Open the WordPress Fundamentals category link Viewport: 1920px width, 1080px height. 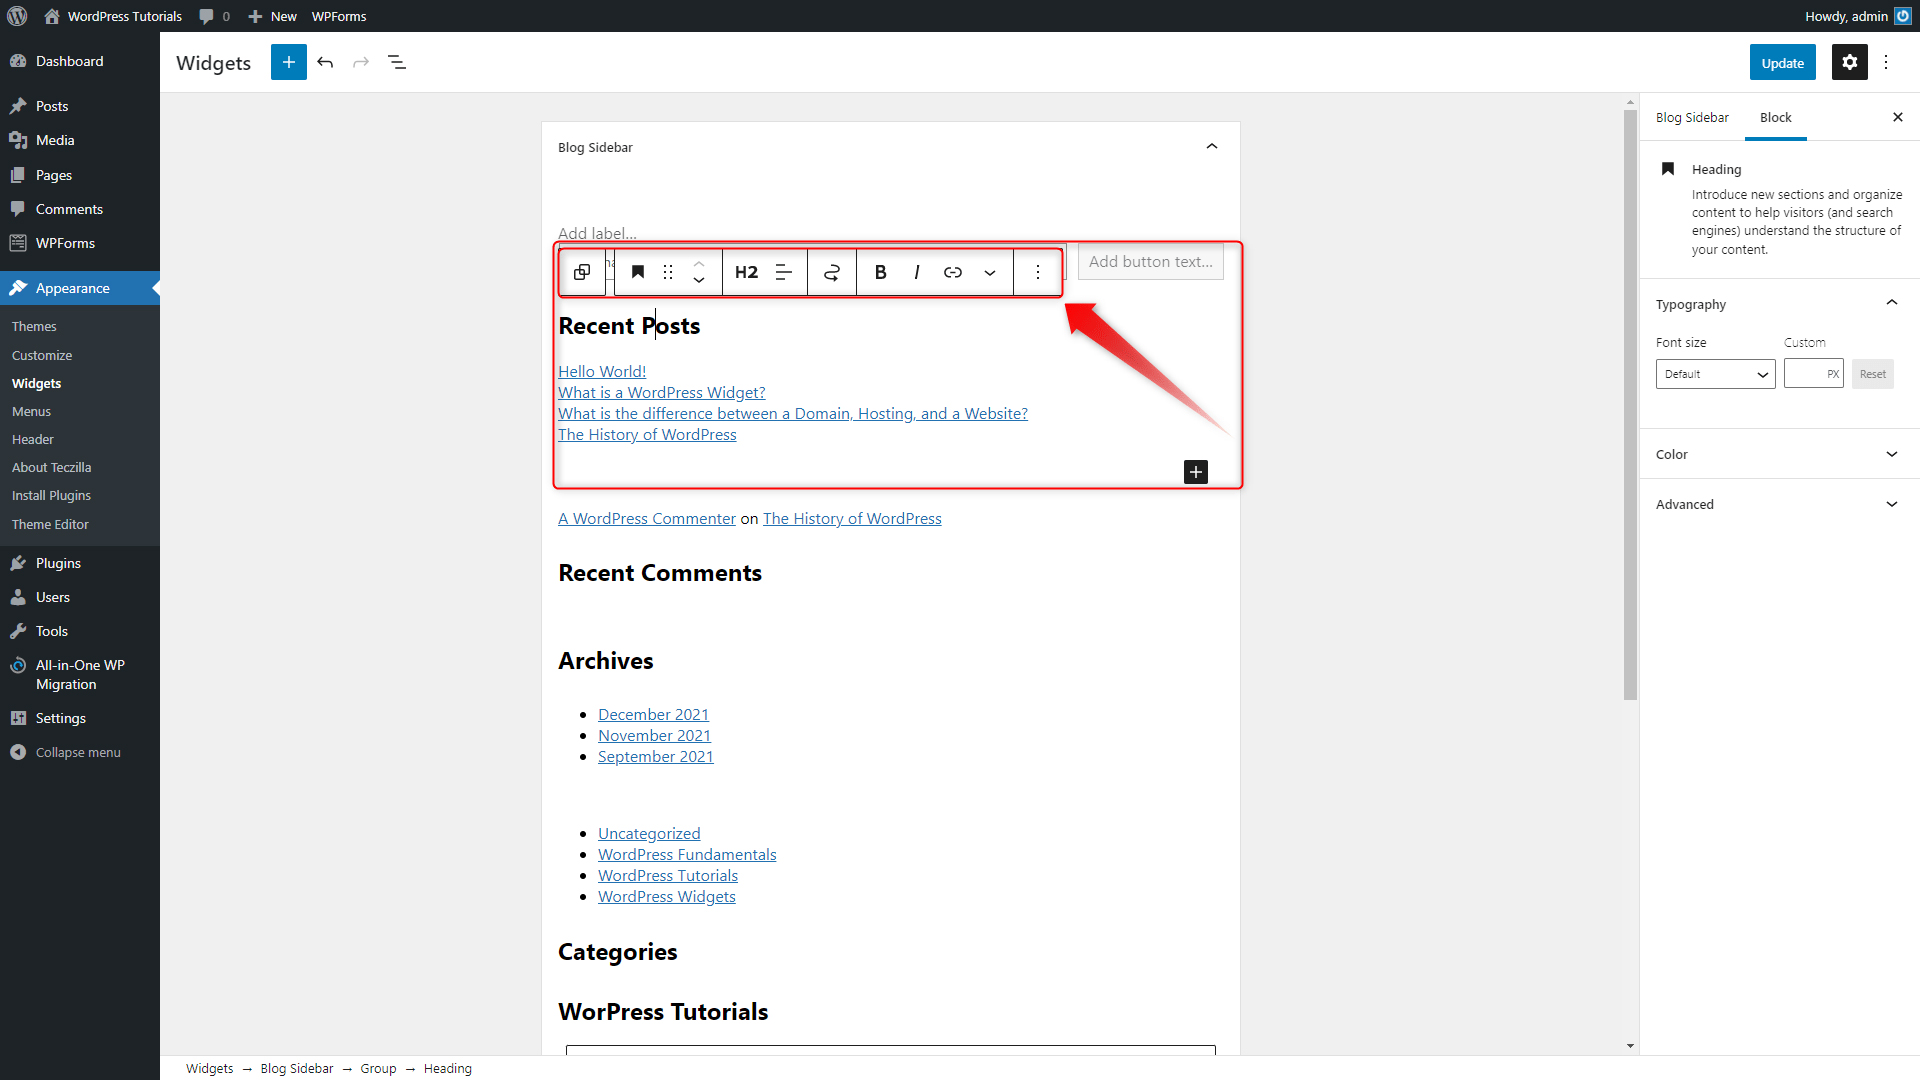(687, 855)
